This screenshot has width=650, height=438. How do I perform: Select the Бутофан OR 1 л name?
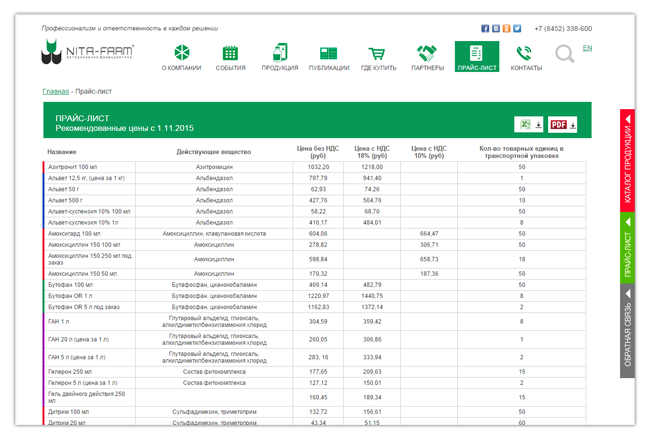tap(70, 296)
